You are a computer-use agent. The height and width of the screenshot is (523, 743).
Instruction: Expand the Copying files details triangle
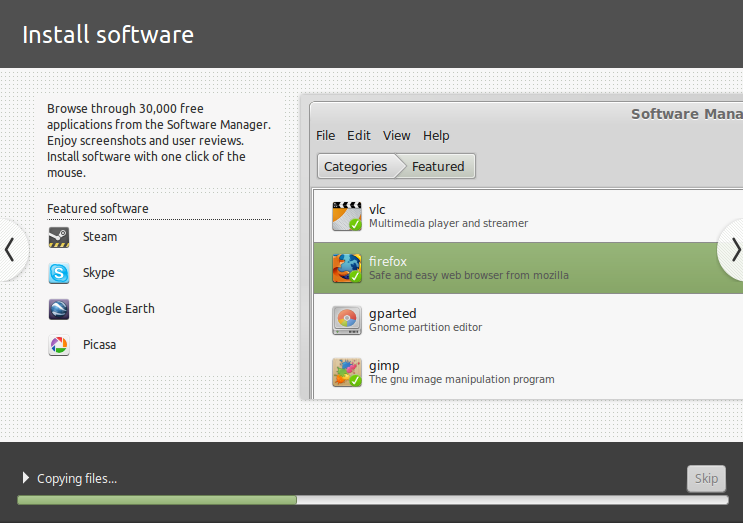point(26,478)
